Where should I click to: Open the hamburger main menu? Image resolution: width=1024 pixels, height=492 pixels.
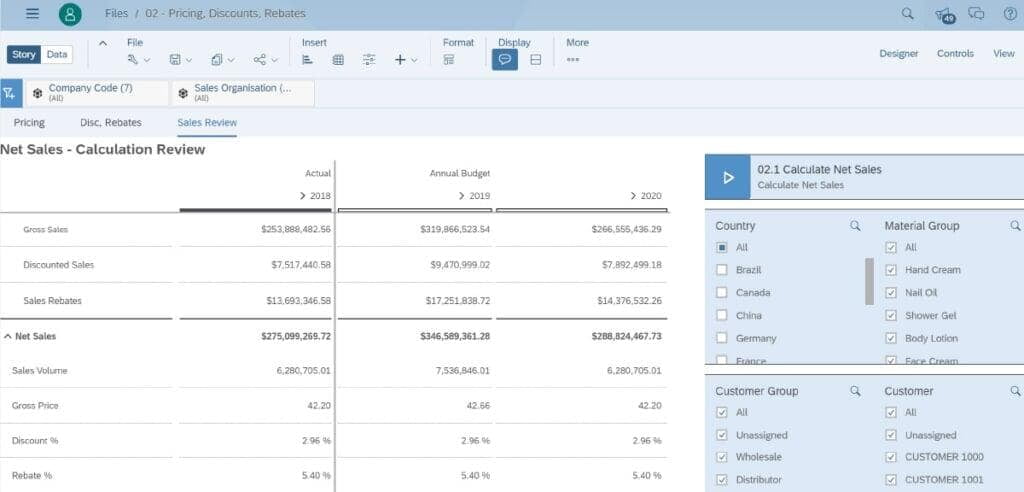click(32, 14)
